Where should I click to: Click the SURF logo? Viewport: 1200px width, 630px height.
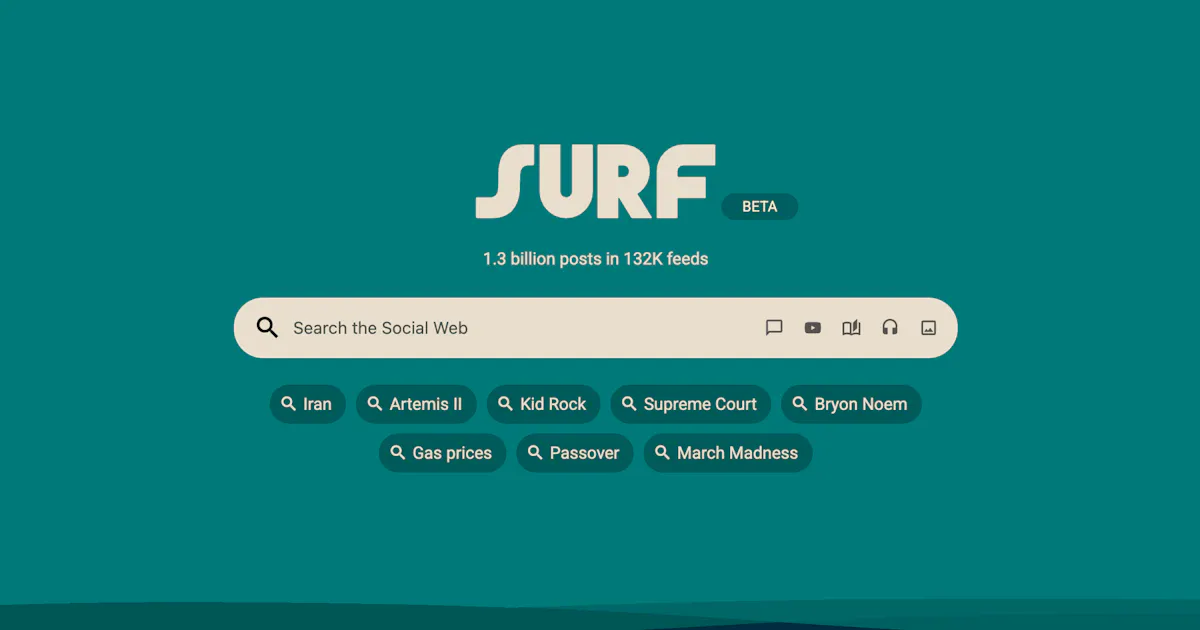click(x=596, y=182)
